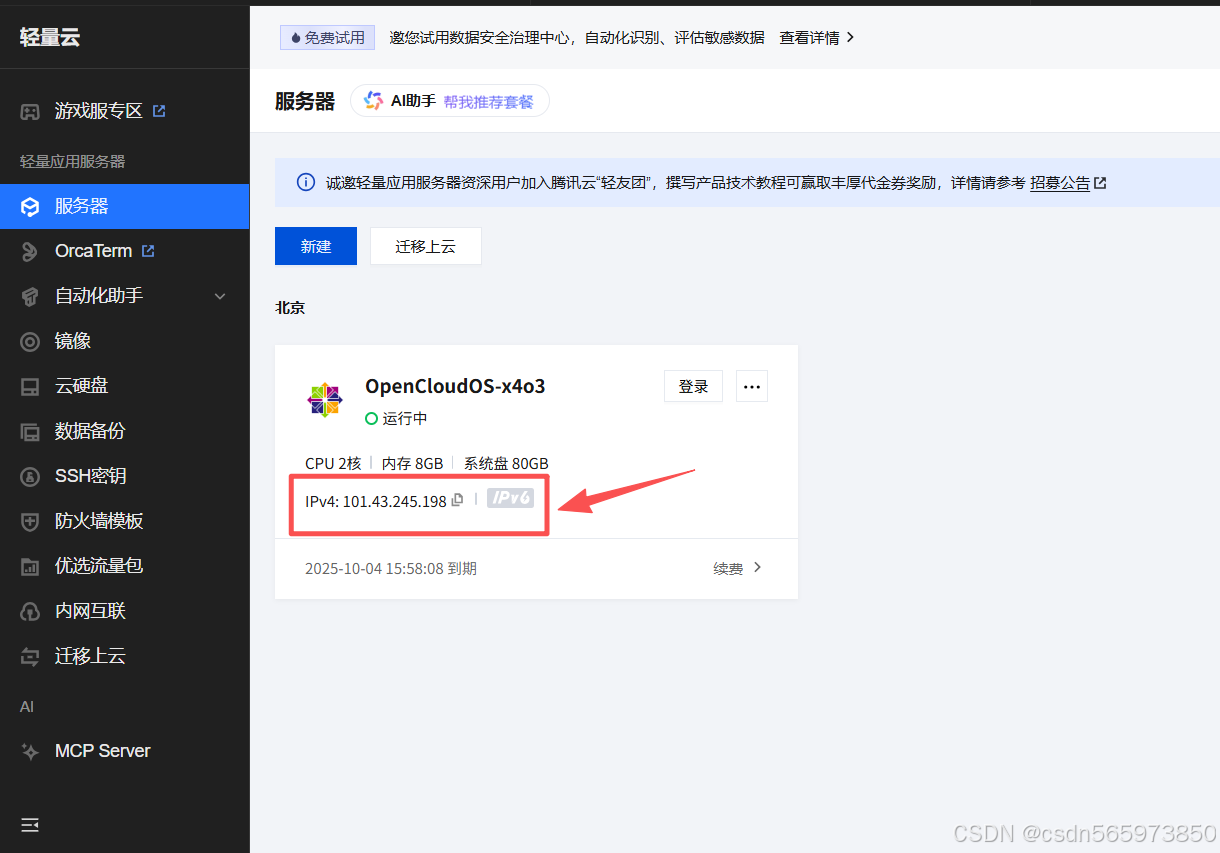Click the green 运行中 status indicator

point(371,418)
